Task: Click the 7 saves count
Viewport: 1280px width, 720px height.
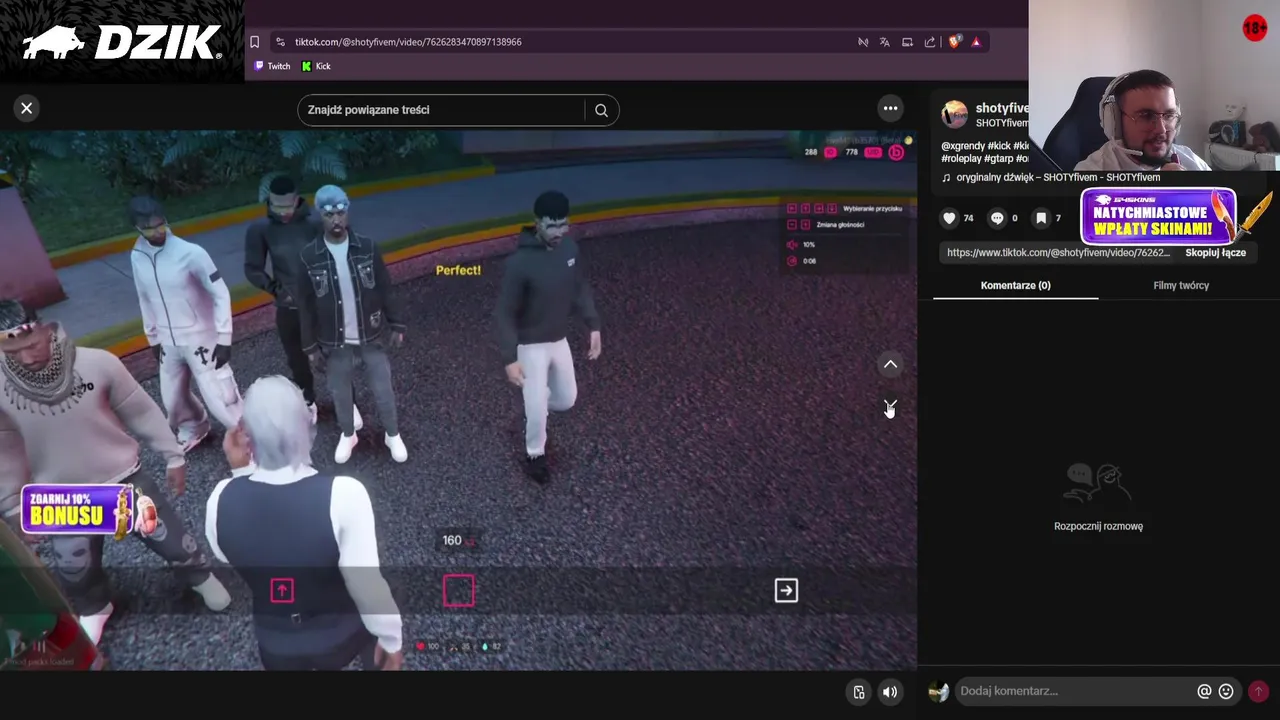Action: click(x=1058, y=218)
